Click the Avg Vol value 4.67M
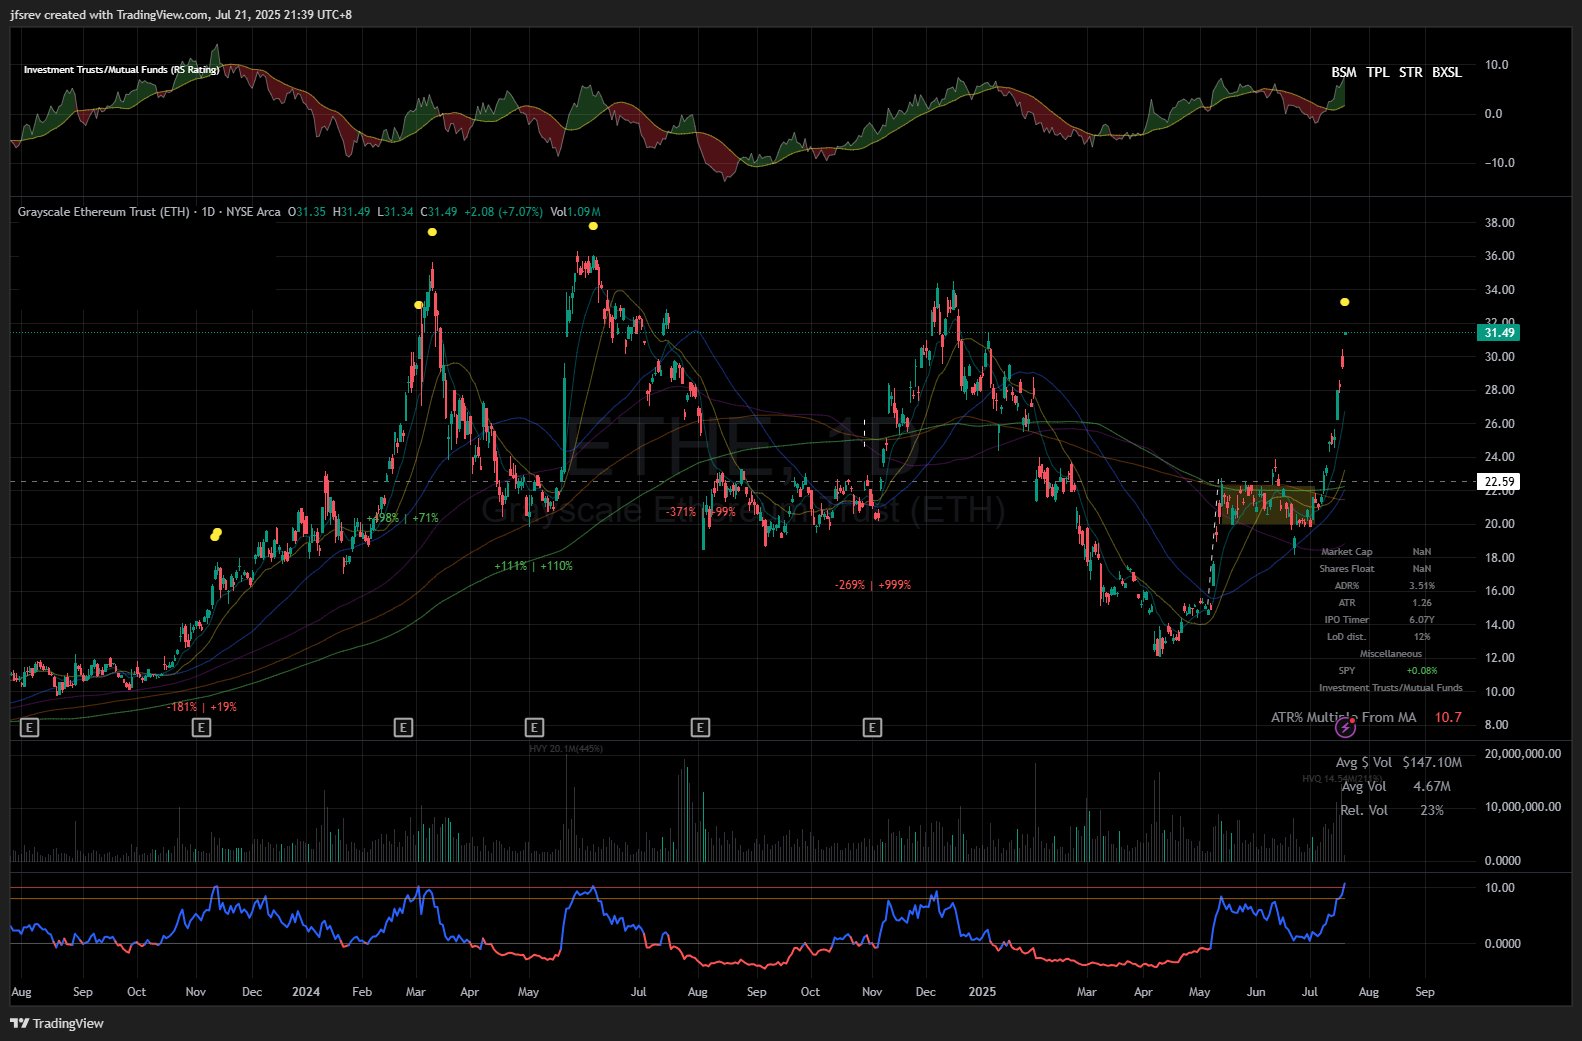The image size is (1582, 1041). pyautogui.click(x=1432, y=787)
